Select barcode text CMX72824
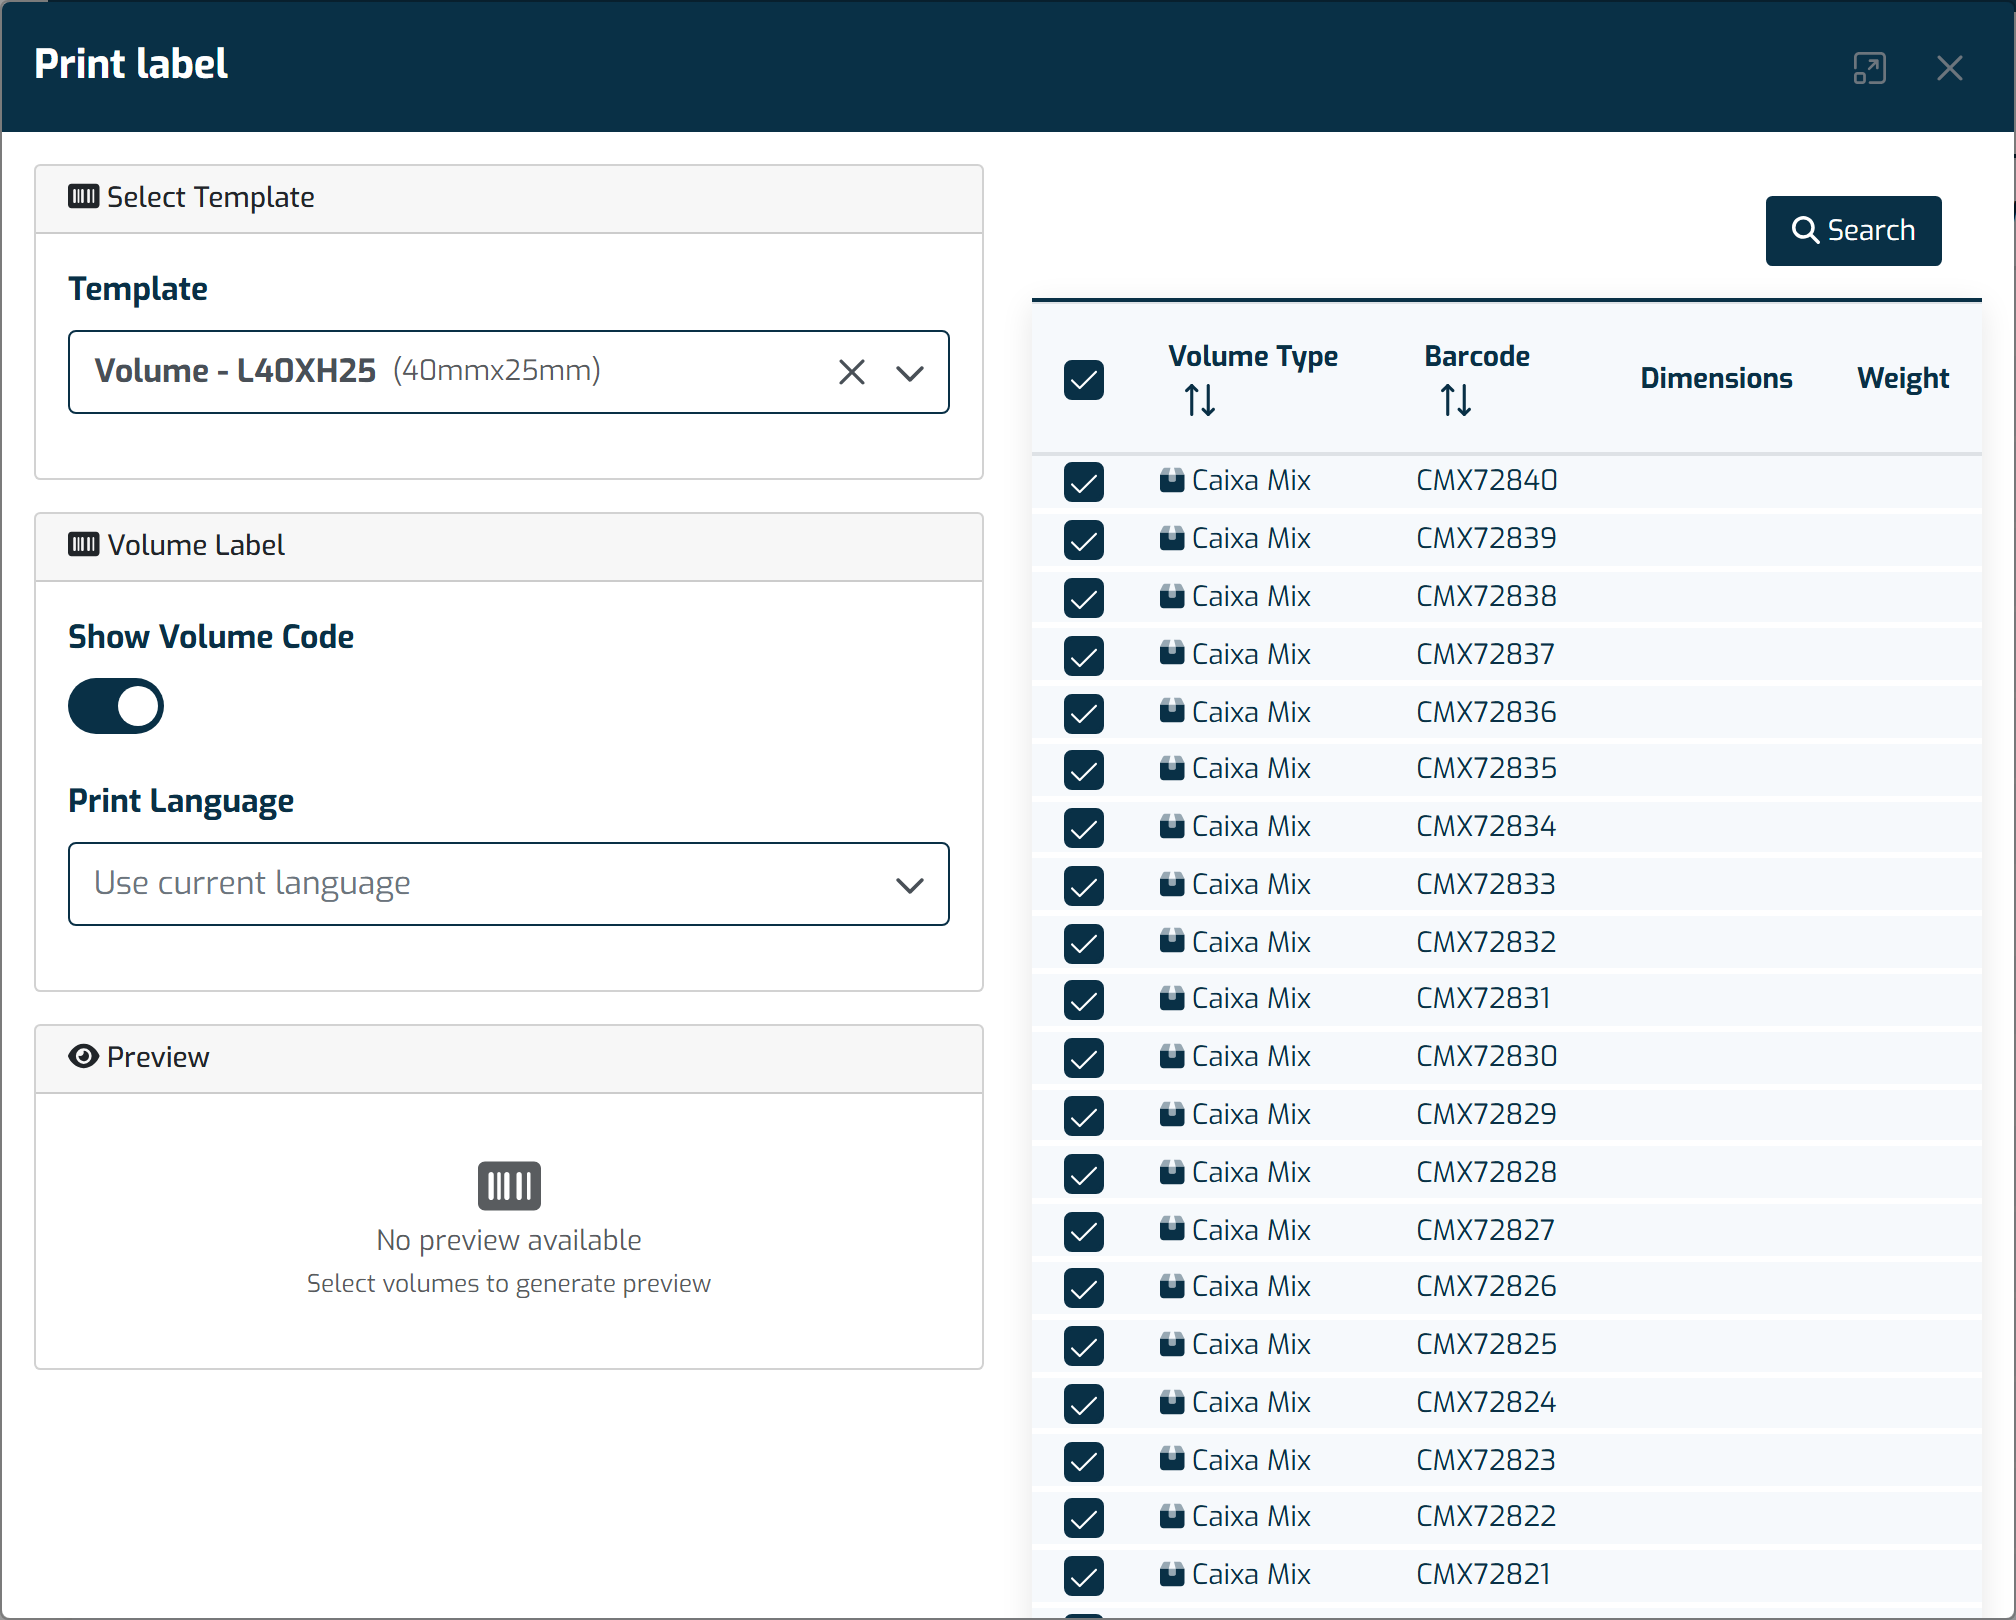The width and height of the screenshot is (2016, 1620). click(x=1486, y=1402)
